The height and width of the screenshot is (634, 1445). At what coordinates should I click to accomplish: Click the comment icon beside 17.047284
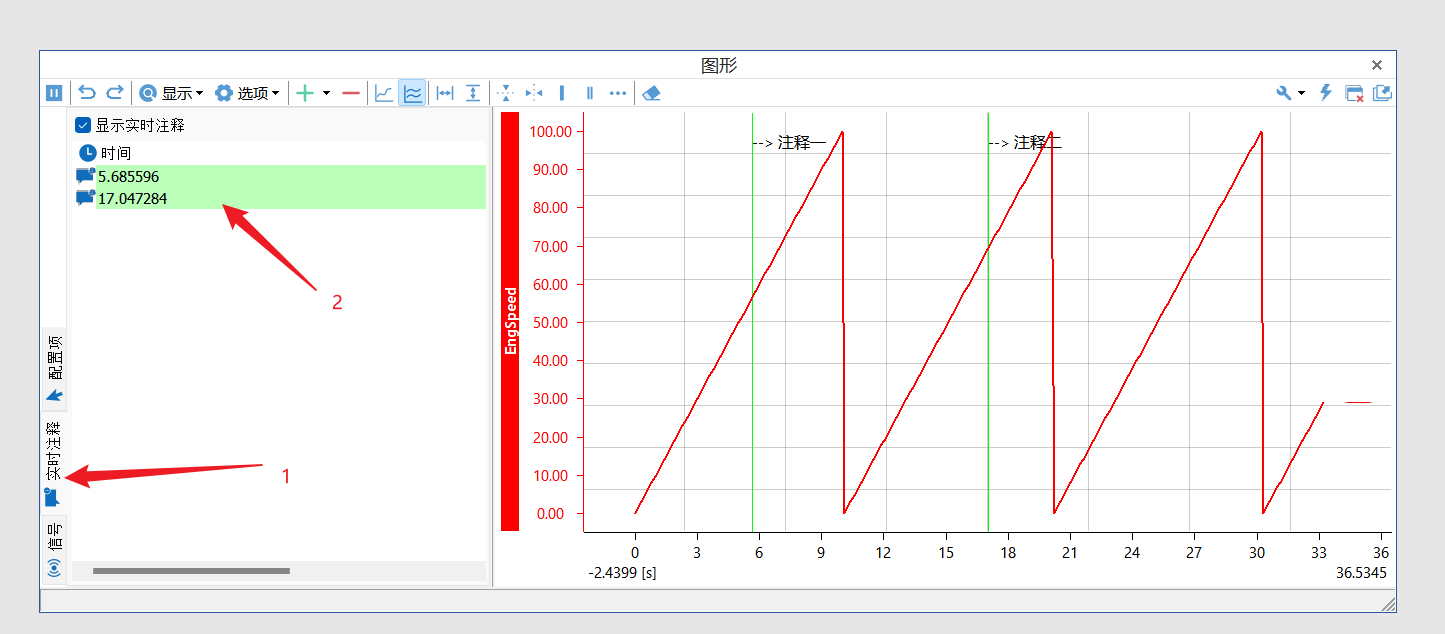85,198
